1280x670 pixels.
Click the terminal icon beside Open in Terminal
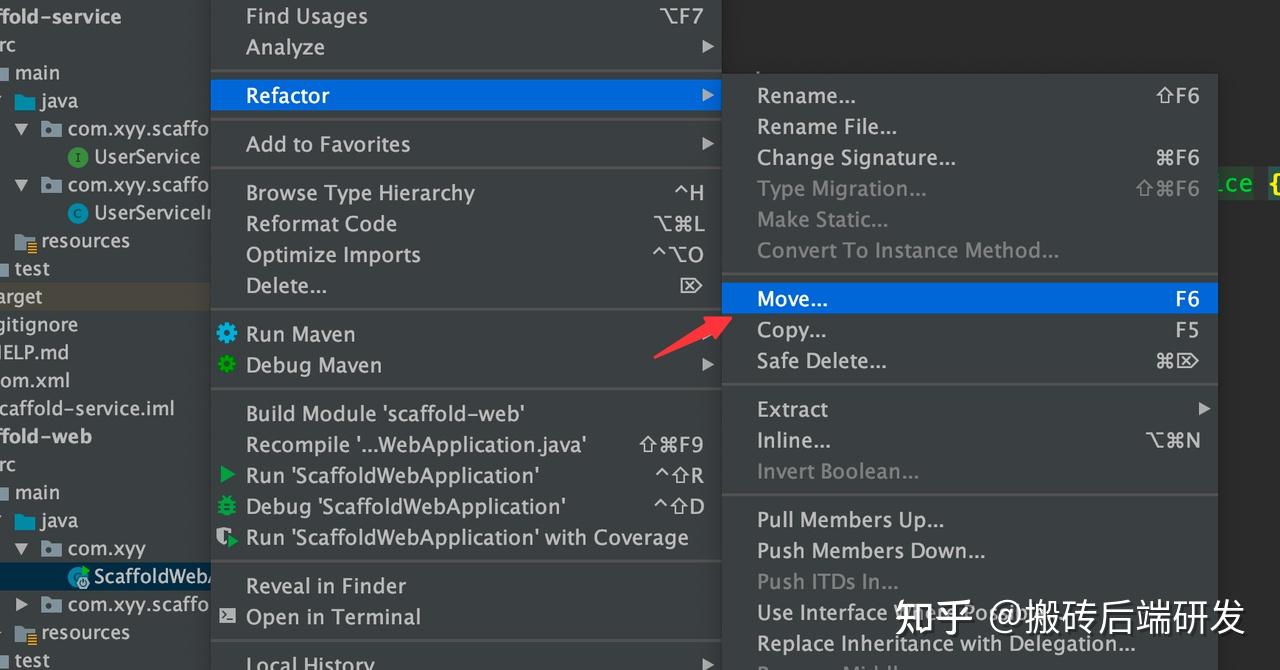point(227,616)
